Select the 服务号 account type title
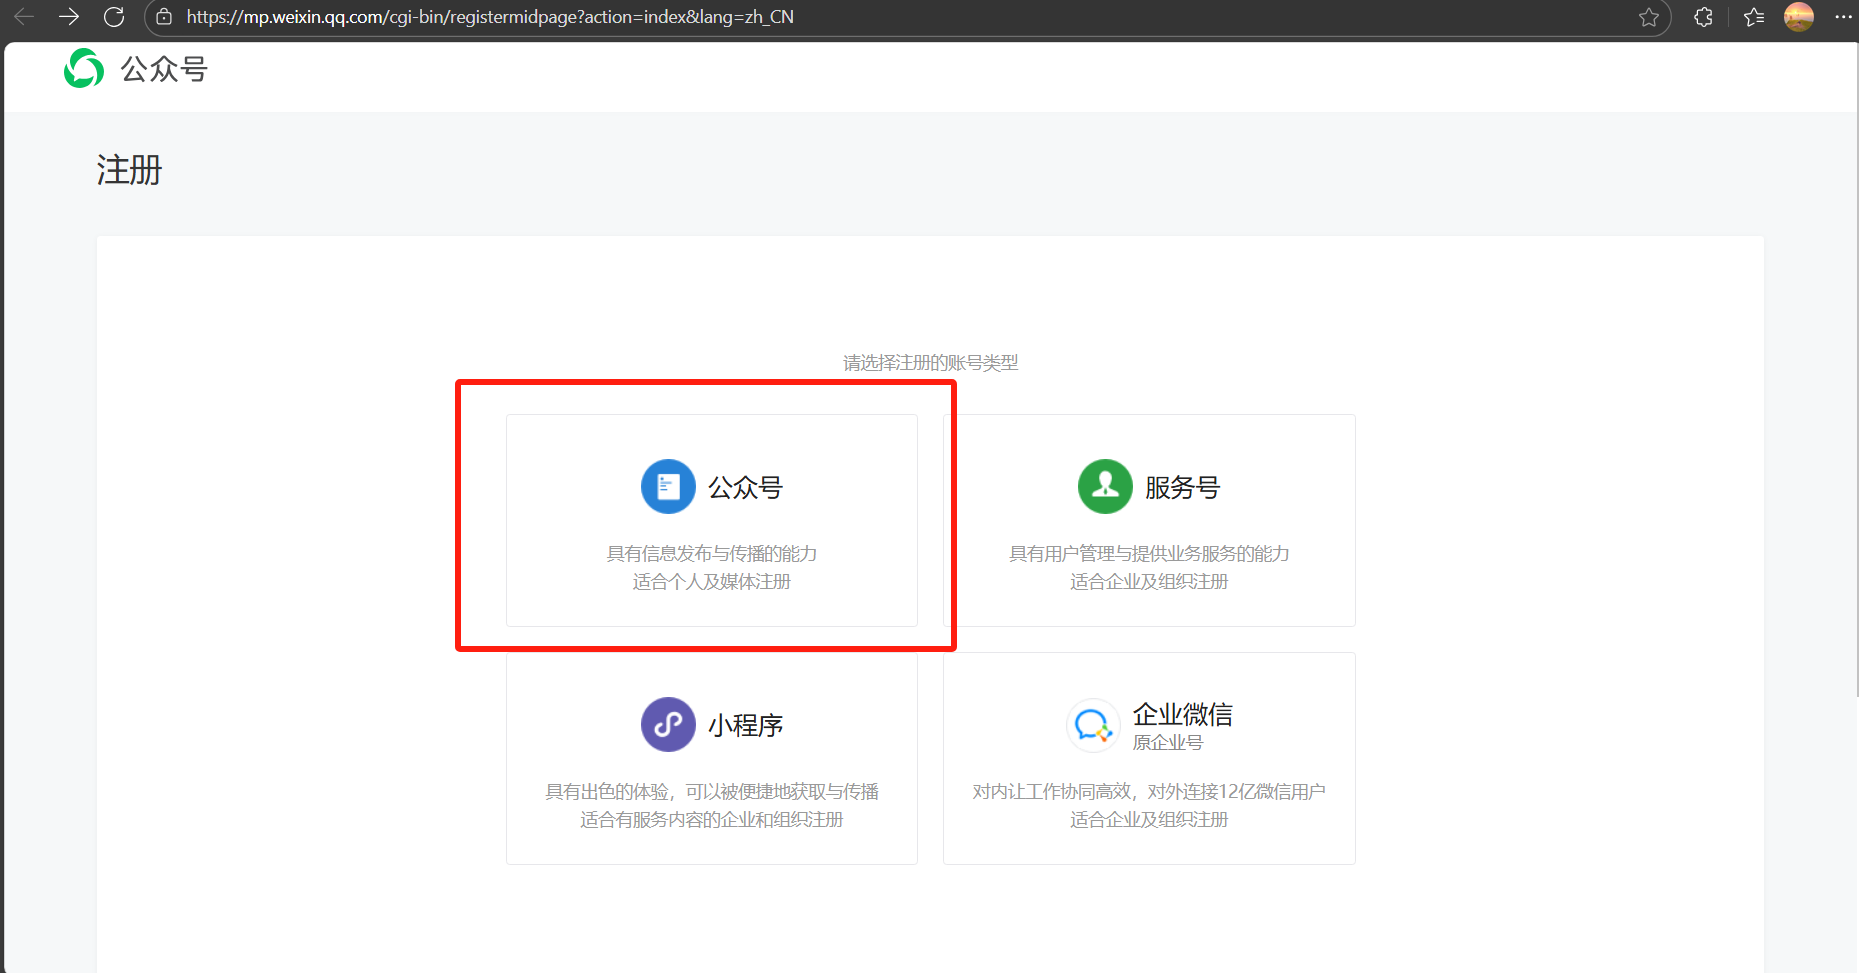 point(1183,488)
